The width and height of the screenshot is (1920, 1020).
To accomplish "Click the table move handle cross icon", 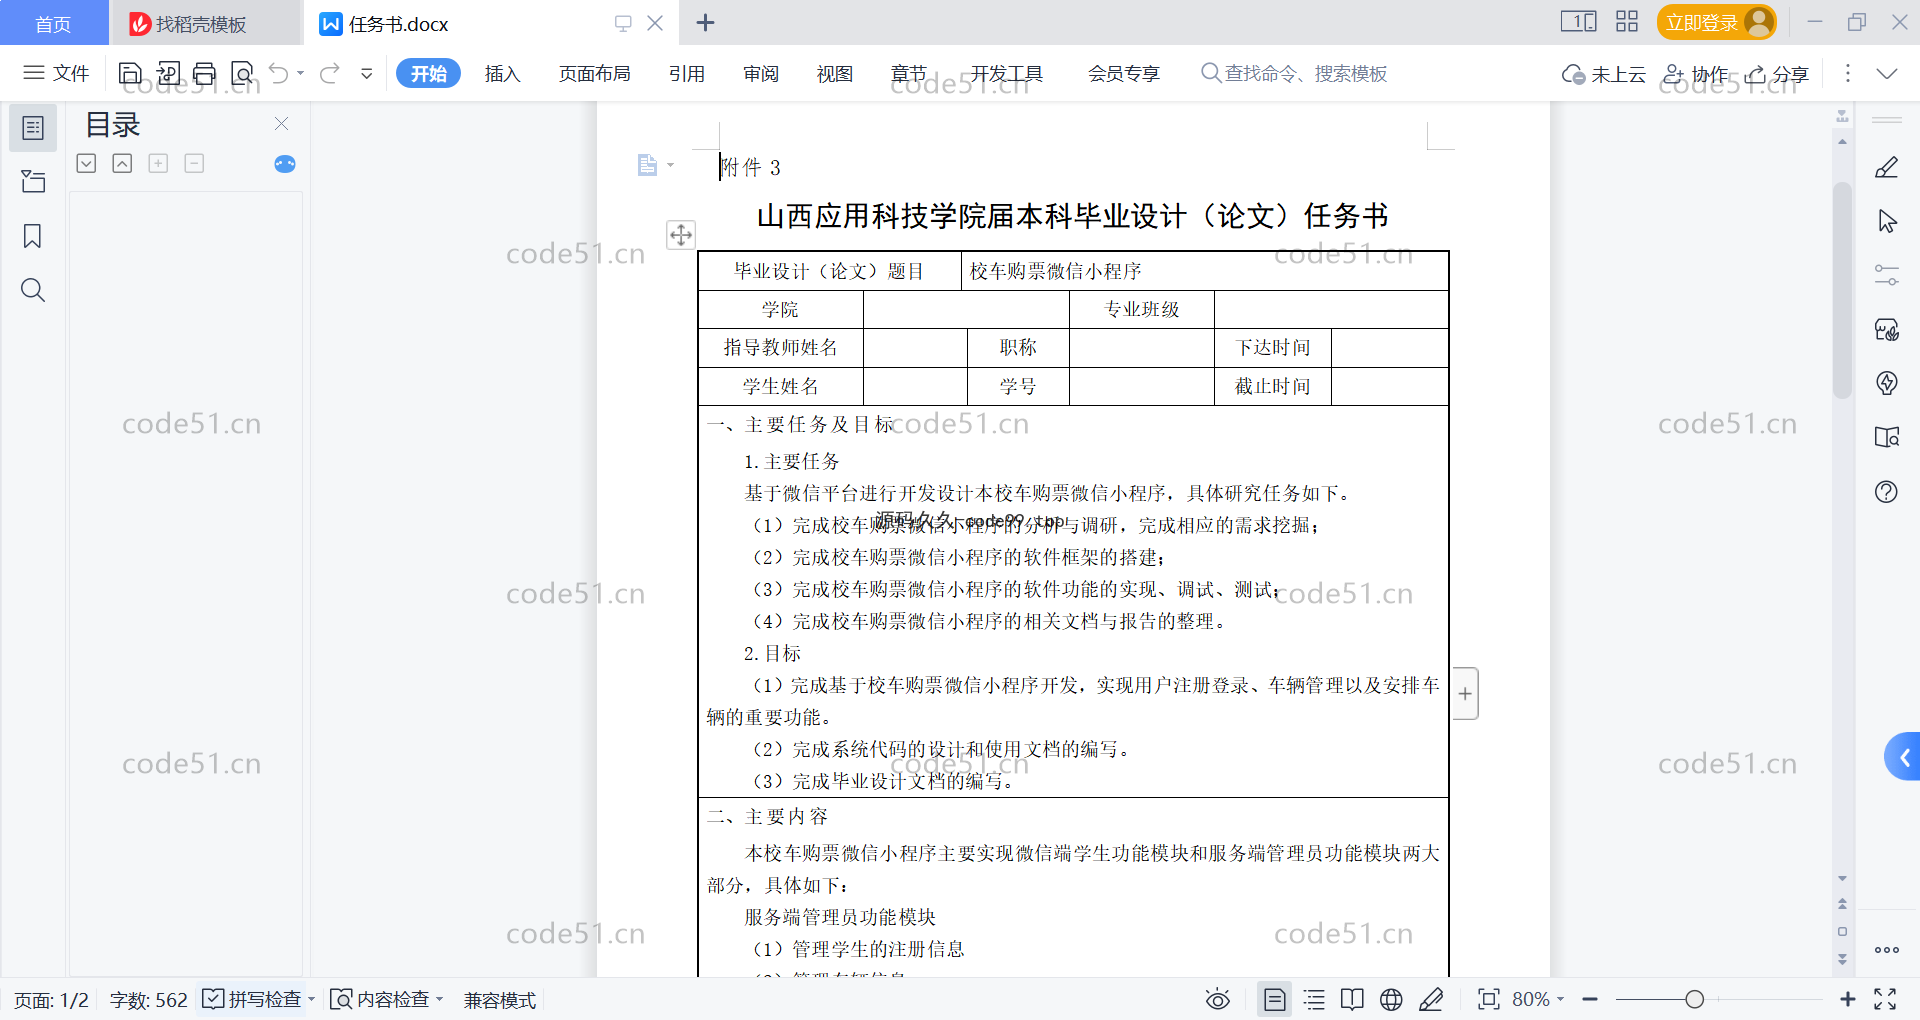I will pyautogui.click(x=681, y=235).
